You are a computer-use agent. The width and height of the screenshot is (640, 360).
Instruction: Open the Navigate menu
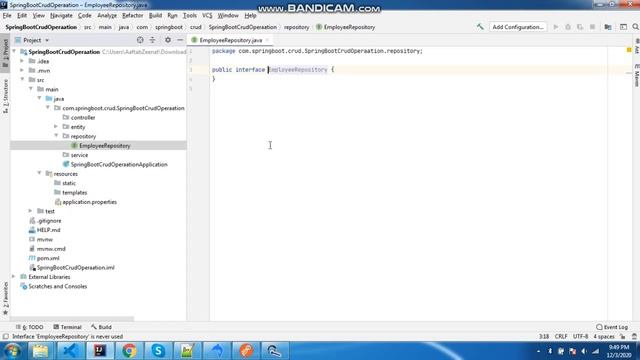61,16
